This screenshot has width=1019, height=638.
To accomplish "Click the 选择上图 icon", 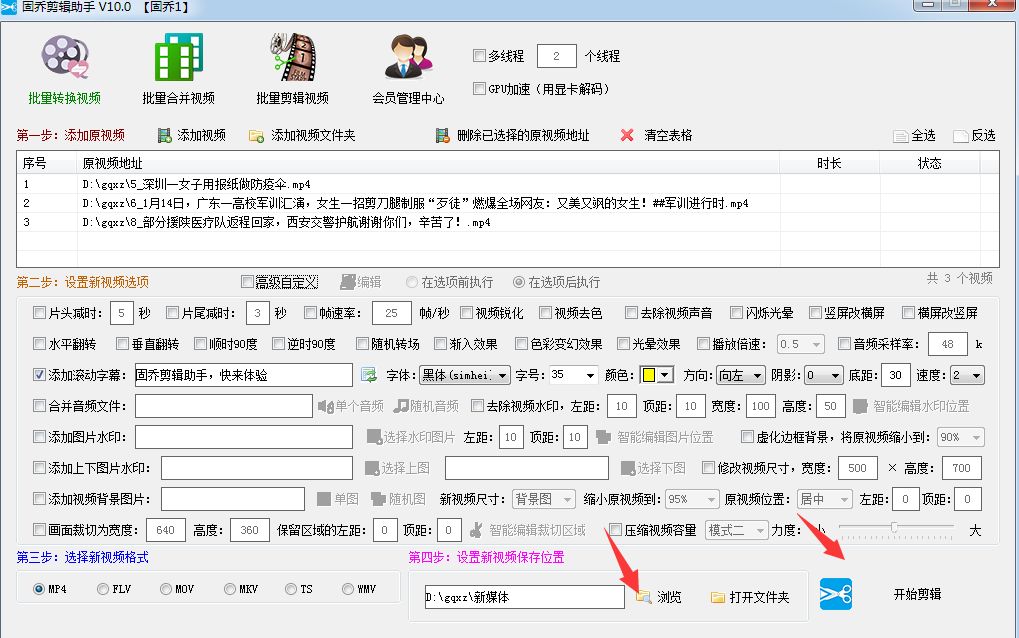I will [x=372, y=468].
